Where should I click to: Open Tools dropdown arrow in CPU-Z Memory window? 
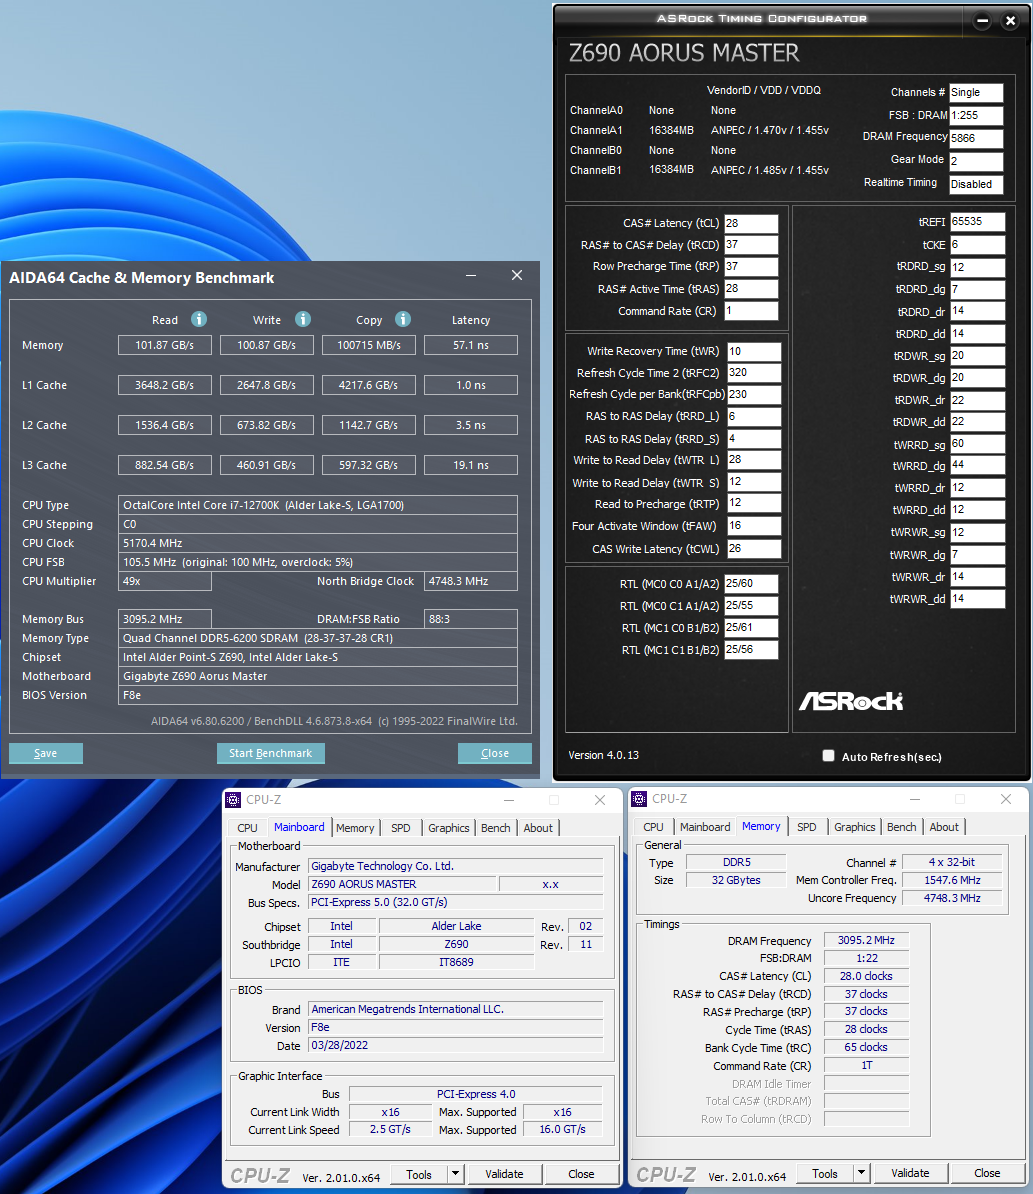[861, 1173]
